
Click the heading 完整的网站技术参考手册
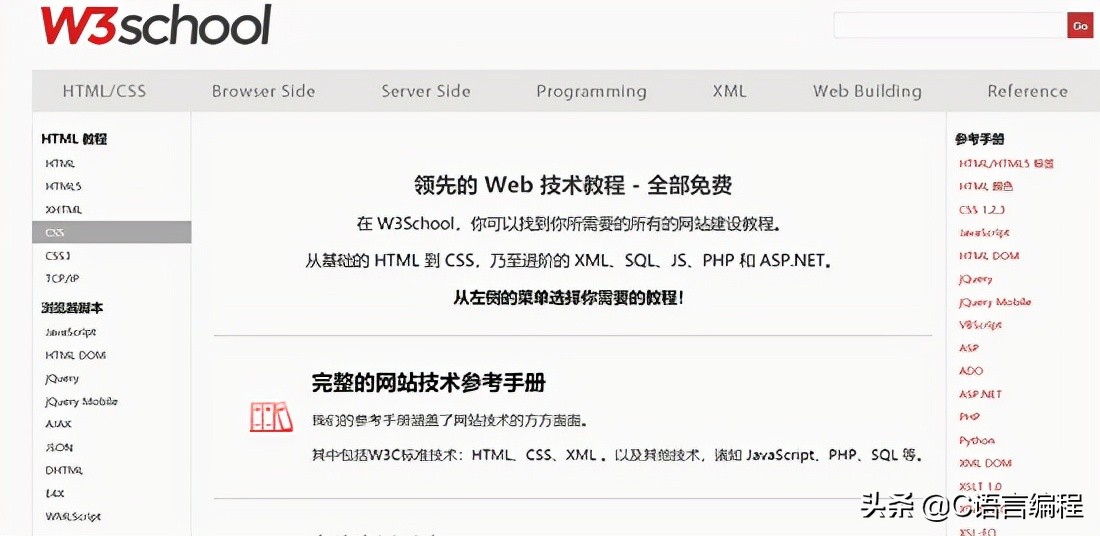(429, 383)
